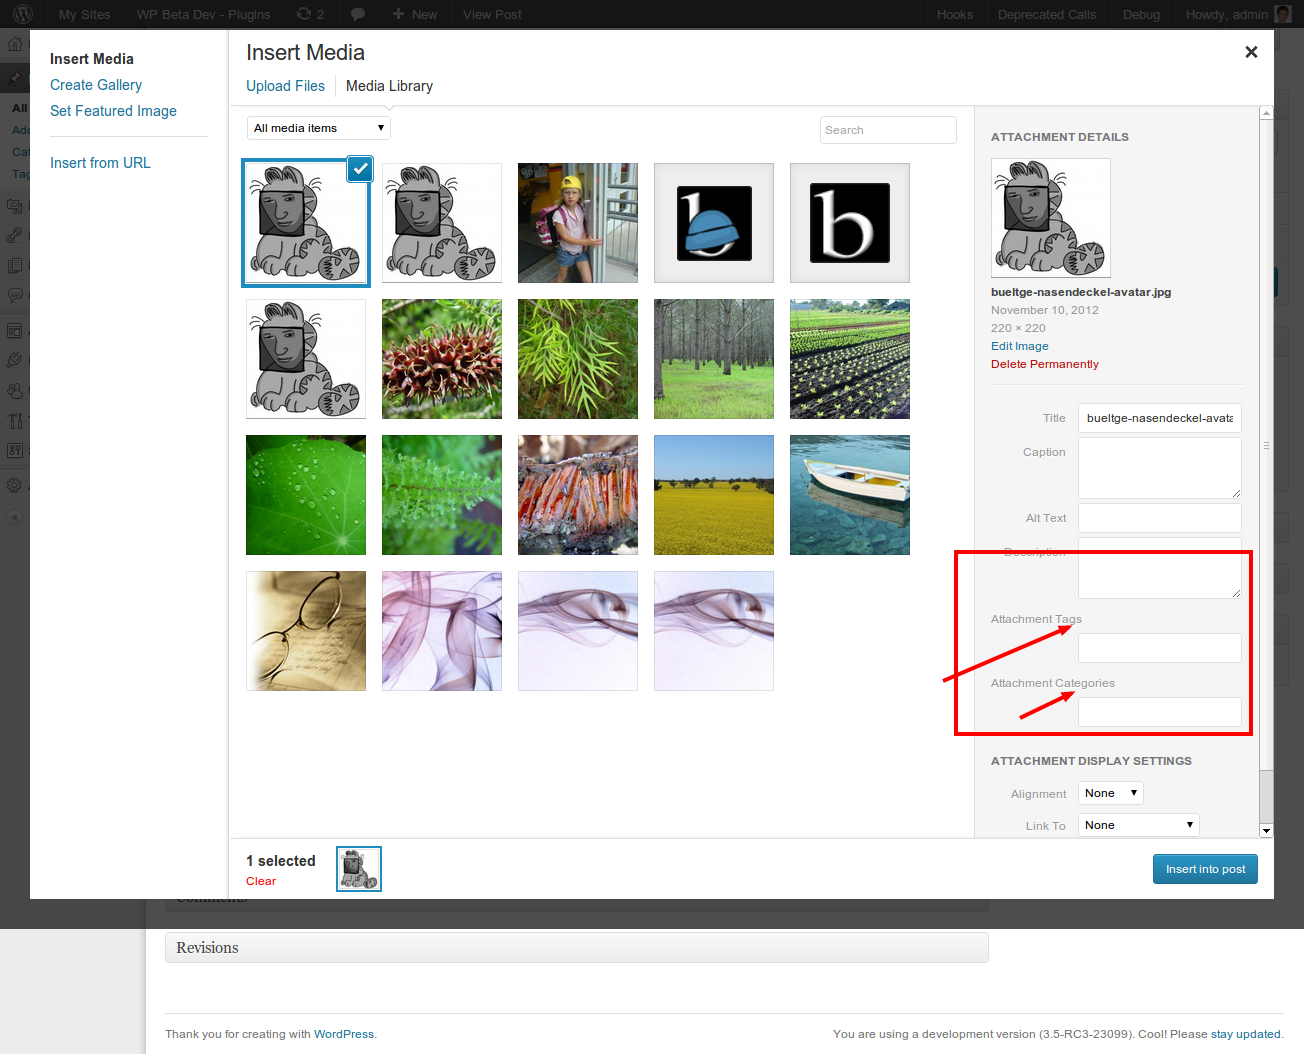Click the attachment details preview image
The height and width of the screenshot is (1054, 1304).
1051,218
